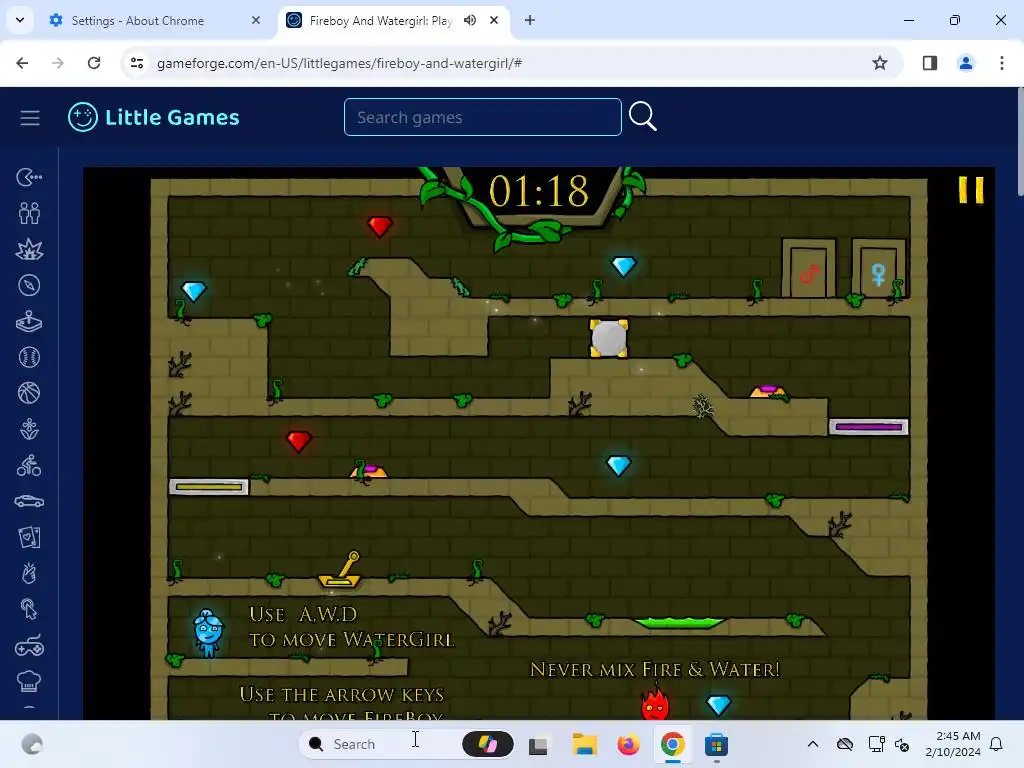Open the widgets button at the taskbar's left end

[x=32, y=744]
